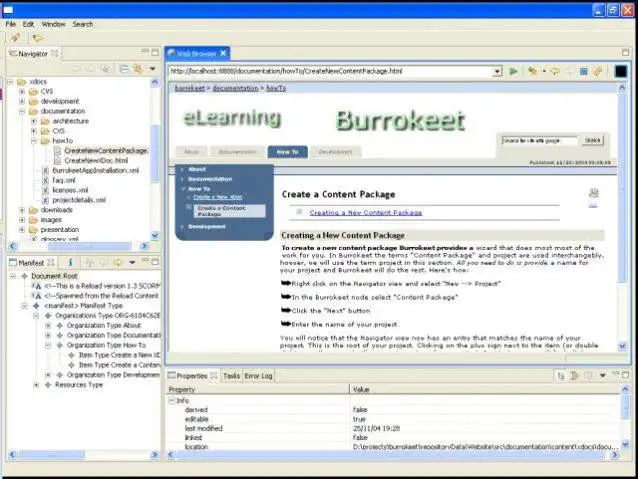Expand Resources Type node
Image resolution: width=638 pixels, height=479 pixels.
tap(36, 385)
